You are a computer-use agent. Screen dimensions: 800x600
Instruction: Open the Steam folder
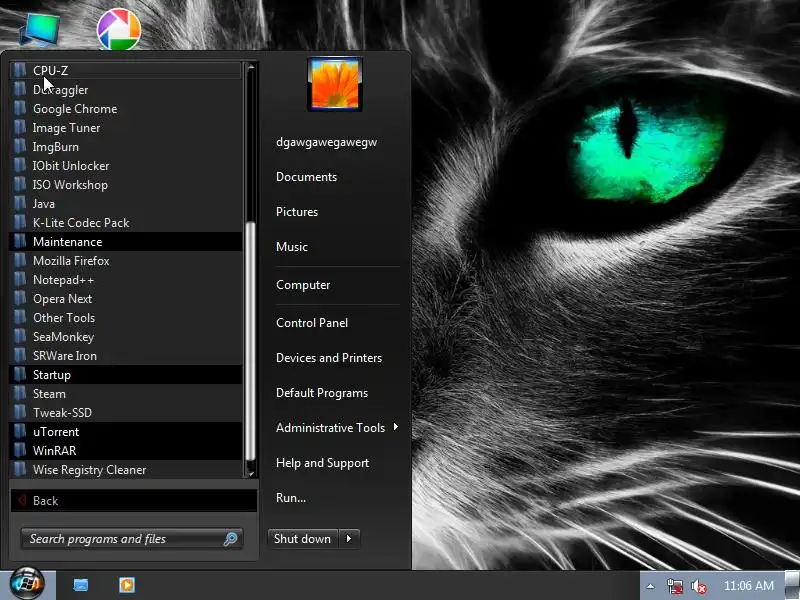pyautogui.click(x=126, y=393)
